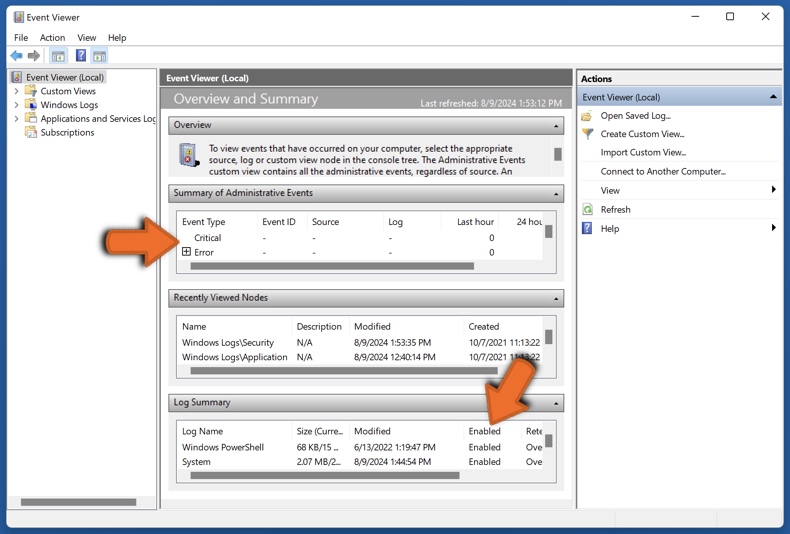Select the Windows Logs\Security row
Image resolution: width=790 pixels, height=534 pixels.
359,343
